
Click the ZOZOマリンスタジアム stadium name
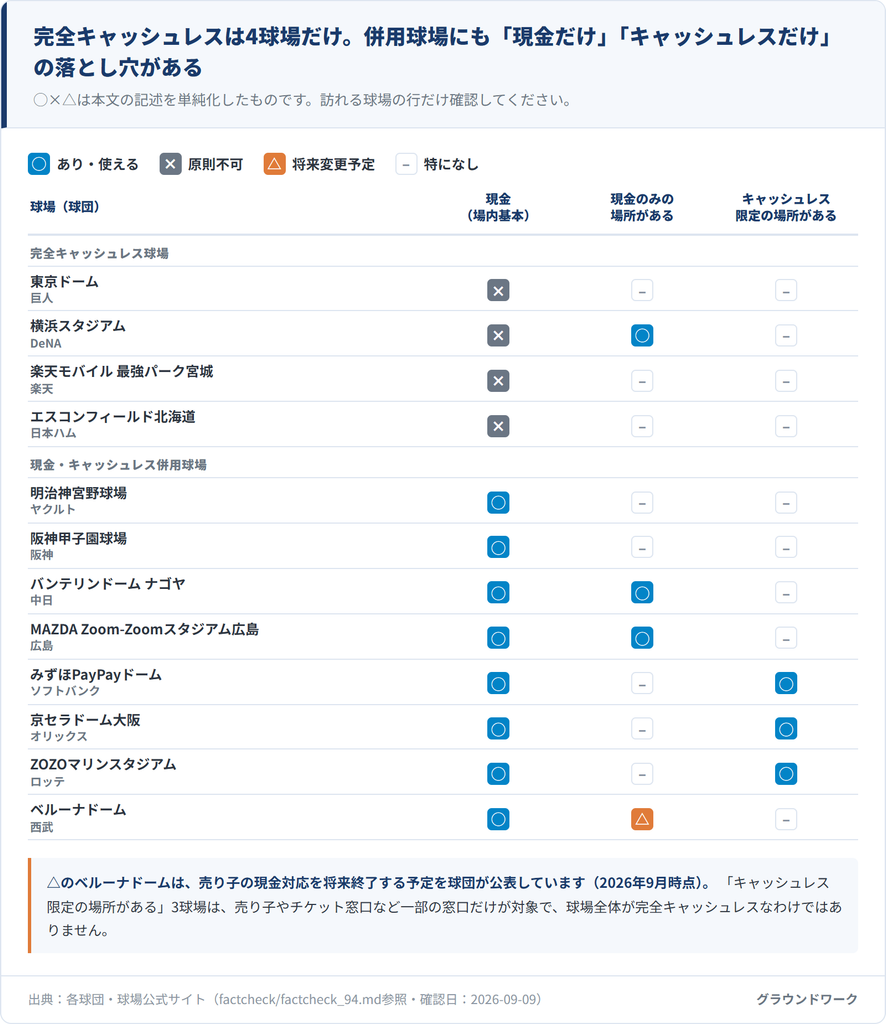(x=103, y=764)
